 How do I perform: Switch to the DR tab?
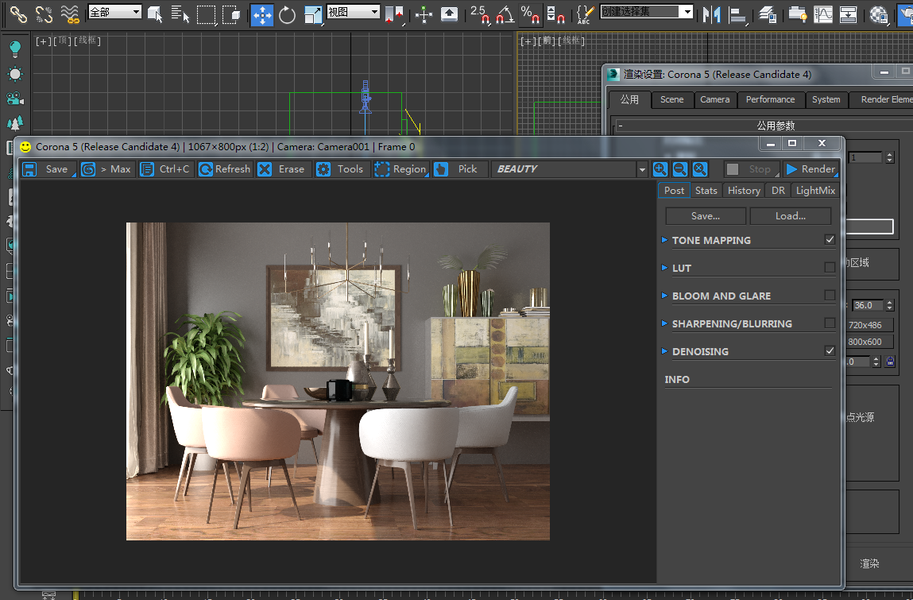778,190
